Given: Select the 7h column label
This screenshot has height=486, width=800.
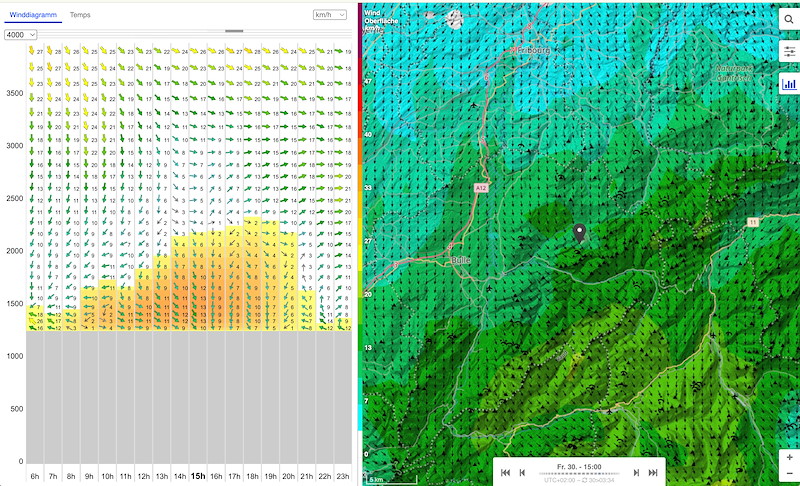Looking at the screenshot, I should pos(53,476).
